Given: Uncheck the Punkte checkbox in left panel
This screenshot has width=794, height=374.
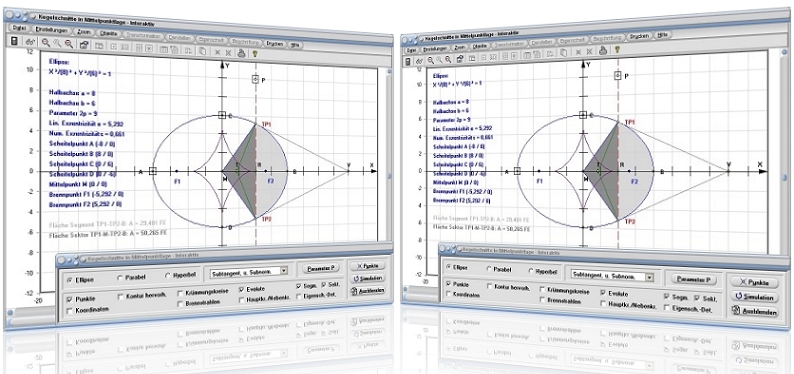Looking at the screenshot, I should coord(69,299).
